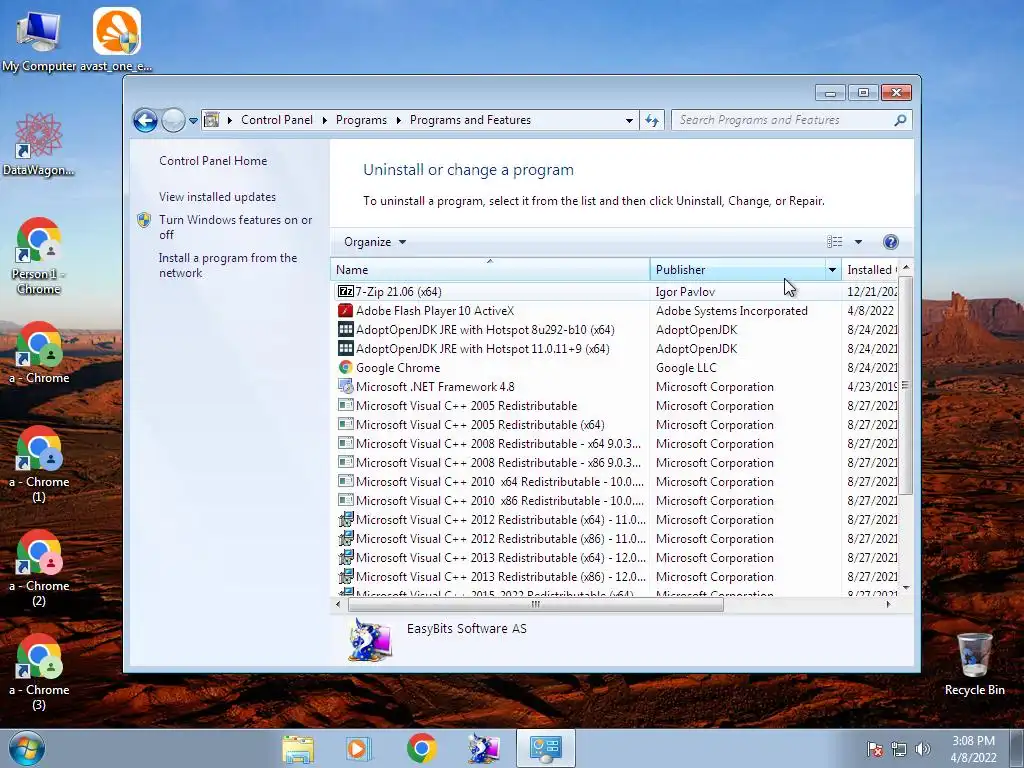Screen dimensions: 1024x768
Task: Sort by the Installed On column header
Action: click(x=871, y=270)
